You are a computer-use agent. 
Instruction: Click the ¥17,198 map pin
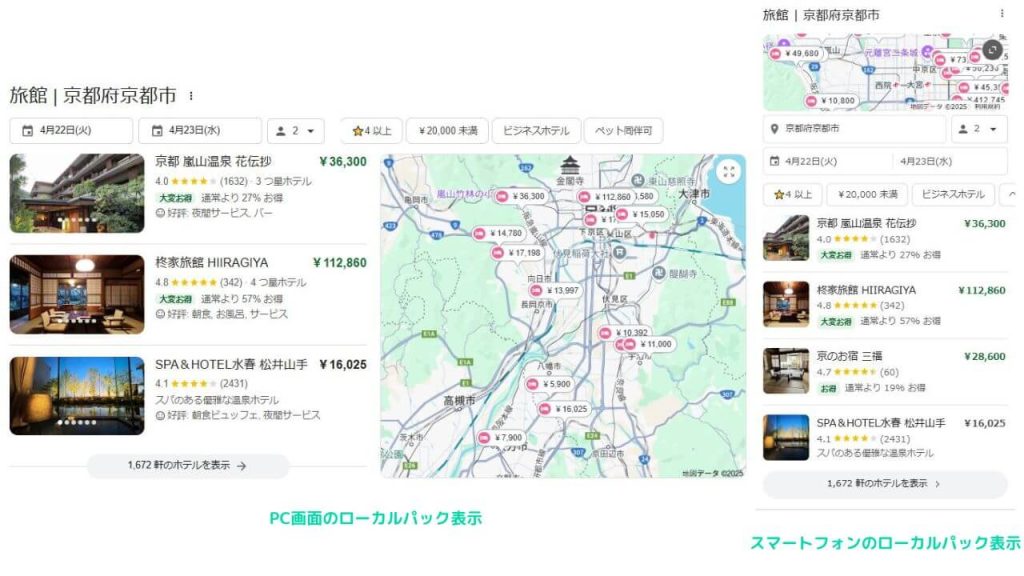(517, 253)
